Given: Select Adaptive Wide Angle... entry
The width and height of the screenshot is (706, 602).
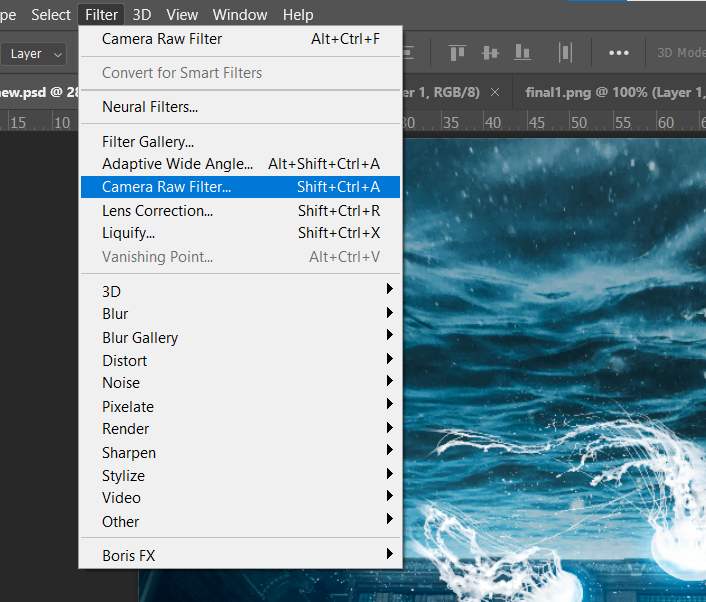Looking at the screenshot, I should (176, 164).
